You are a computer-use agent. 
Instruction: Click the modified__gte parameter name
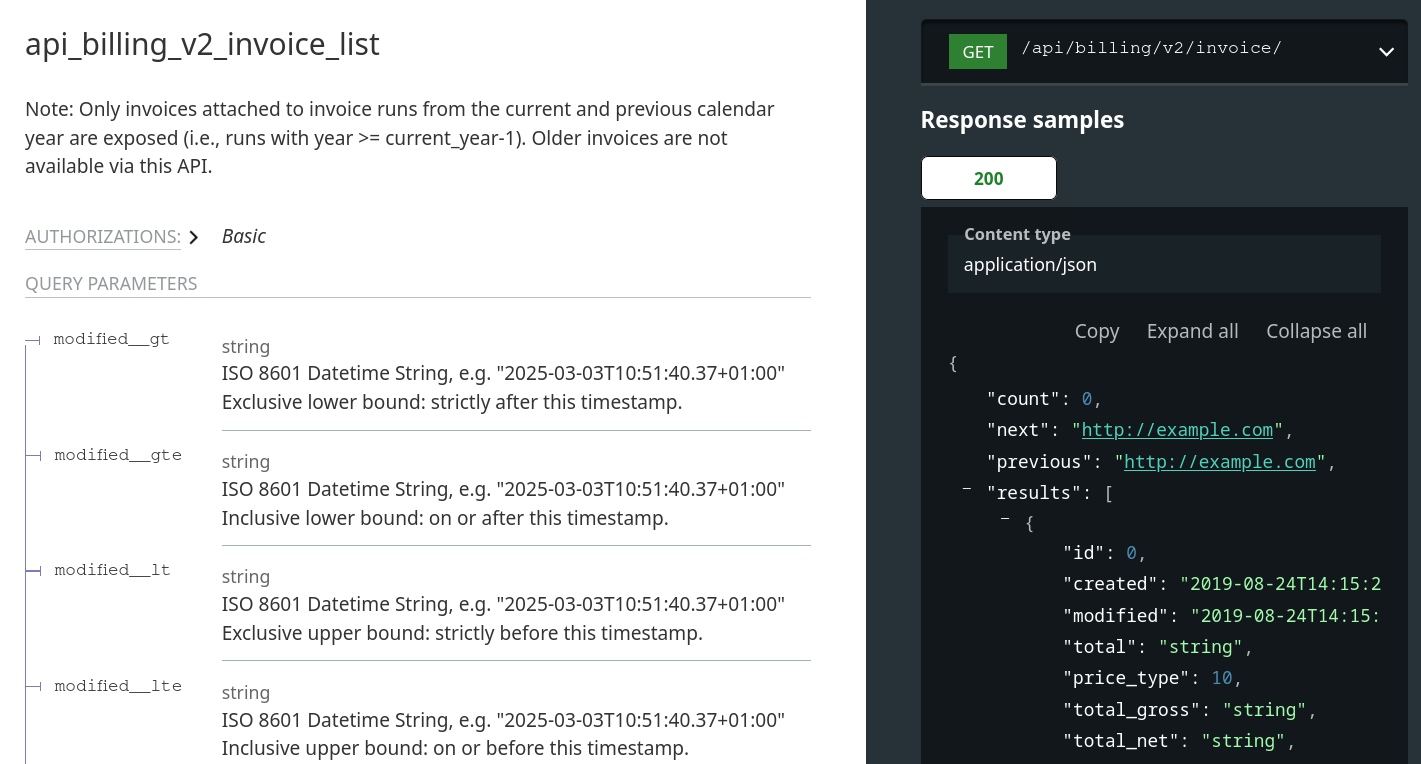[117, 455]
